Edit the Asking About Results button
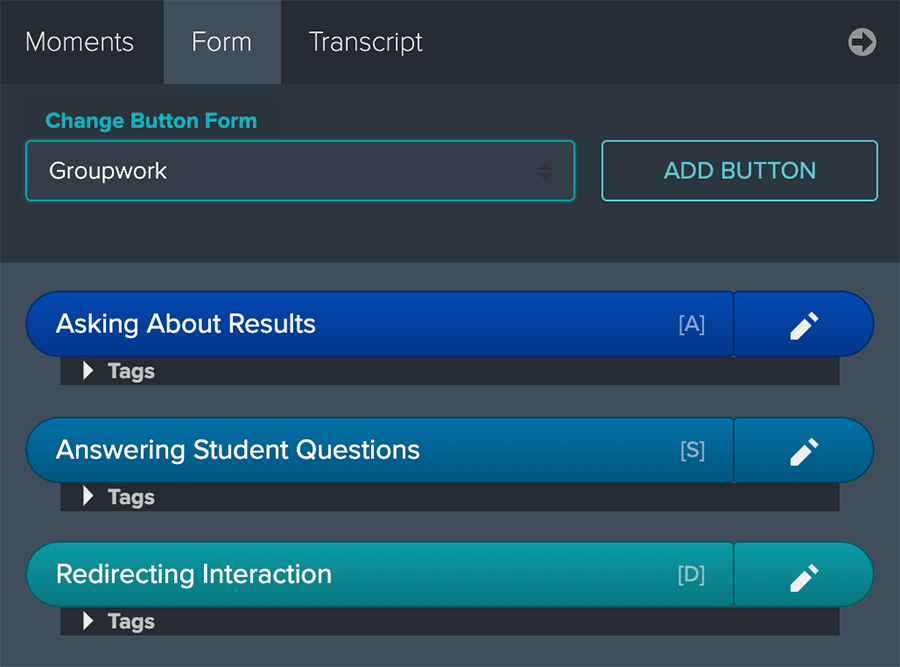Screen dimensions: 900x667 [x=804, y=324]
